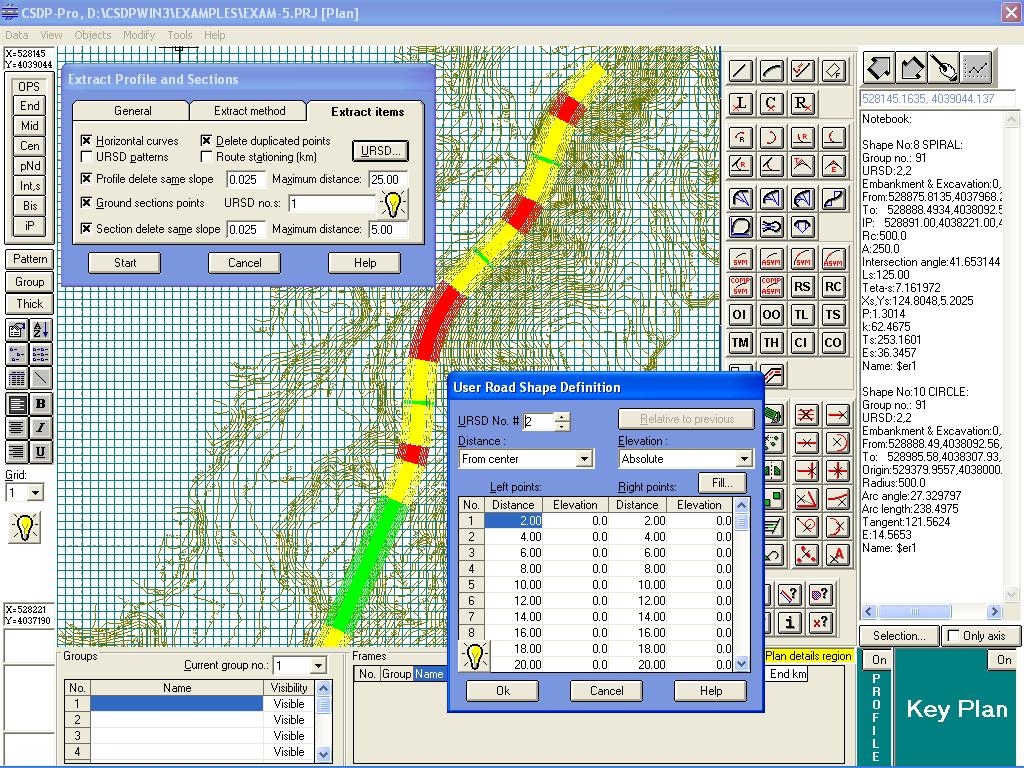
Task: Toggle Delete duplicated points checkbox
Action: pyautogui.click(x=206, y=140)
